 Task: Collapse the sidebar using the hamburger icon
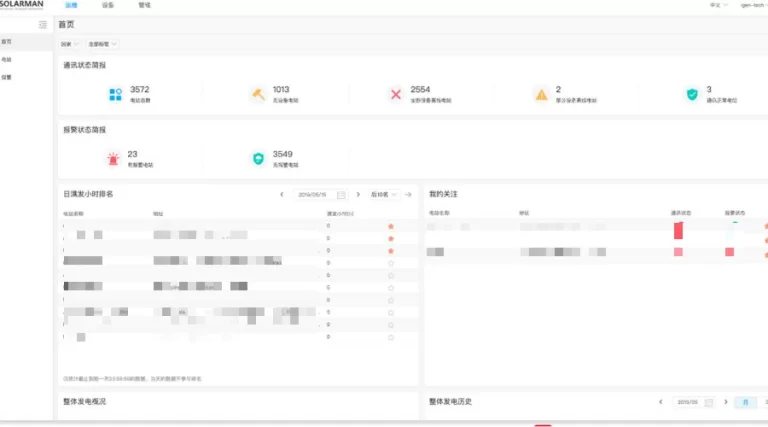coord(42,24)
